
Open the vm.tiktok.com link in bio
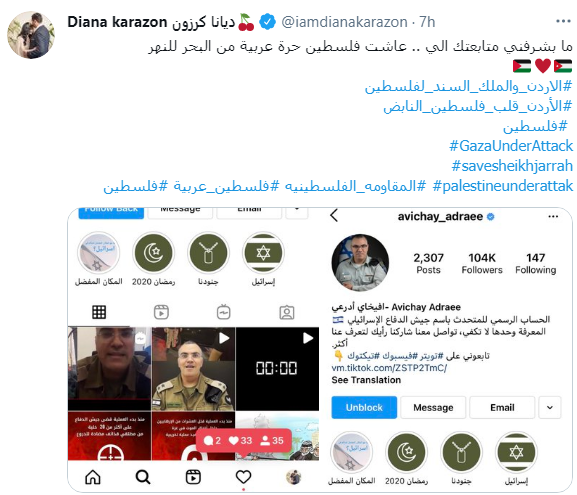click(389, 368)
